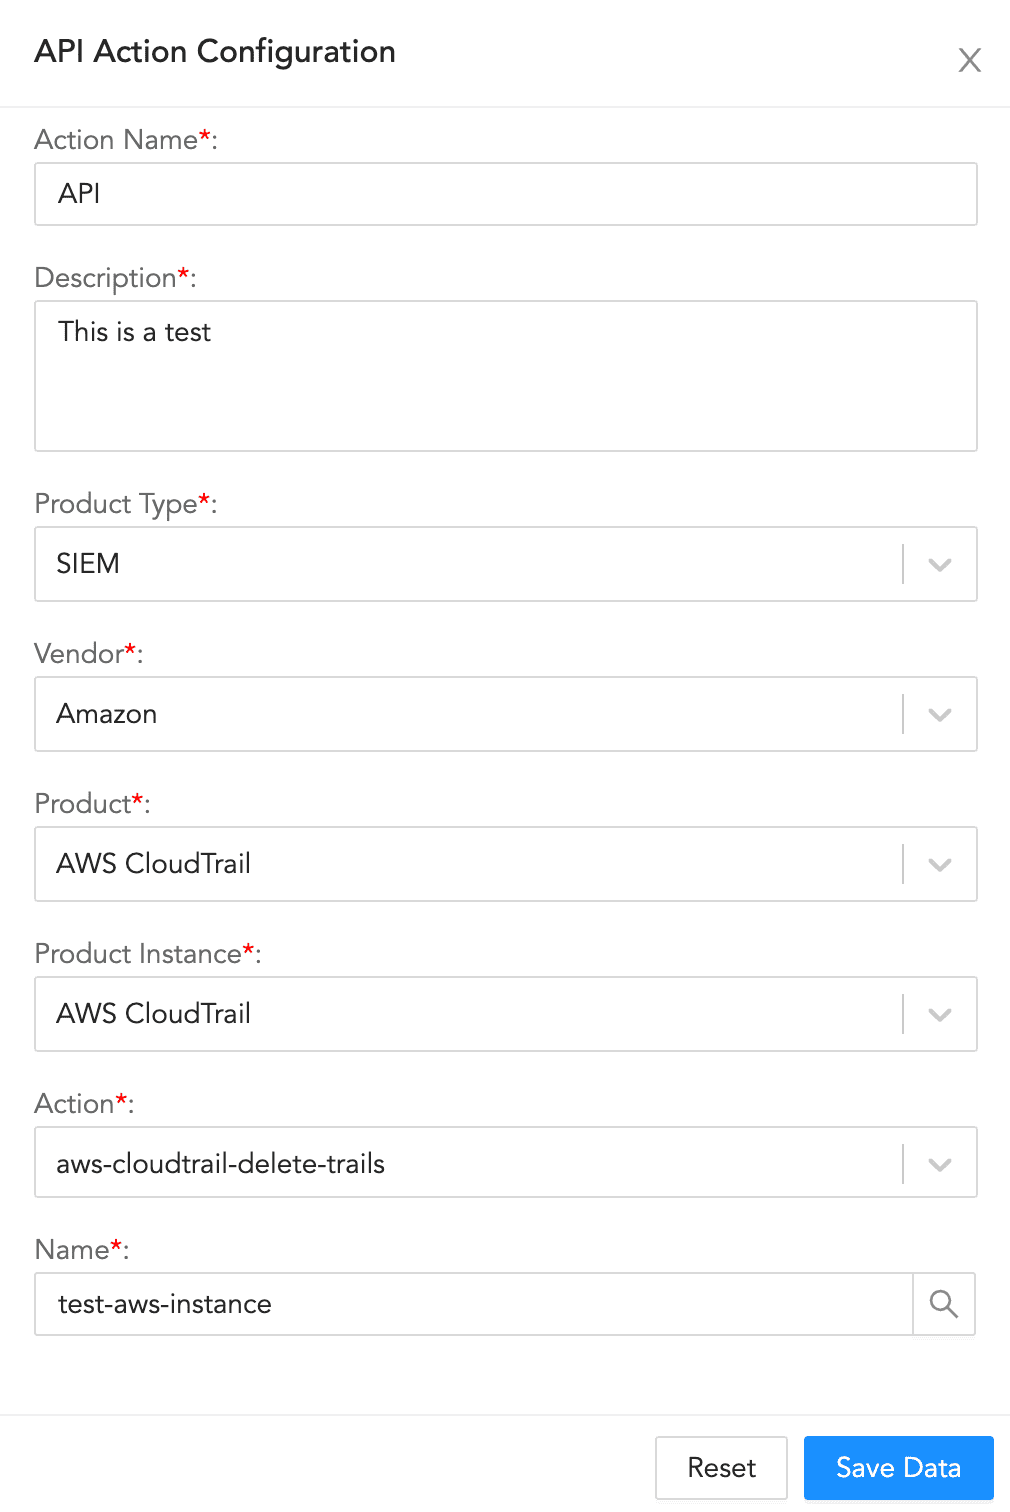Click the API Action Configuration title
Viewport: 1010px width, 1512px height.
215,52
